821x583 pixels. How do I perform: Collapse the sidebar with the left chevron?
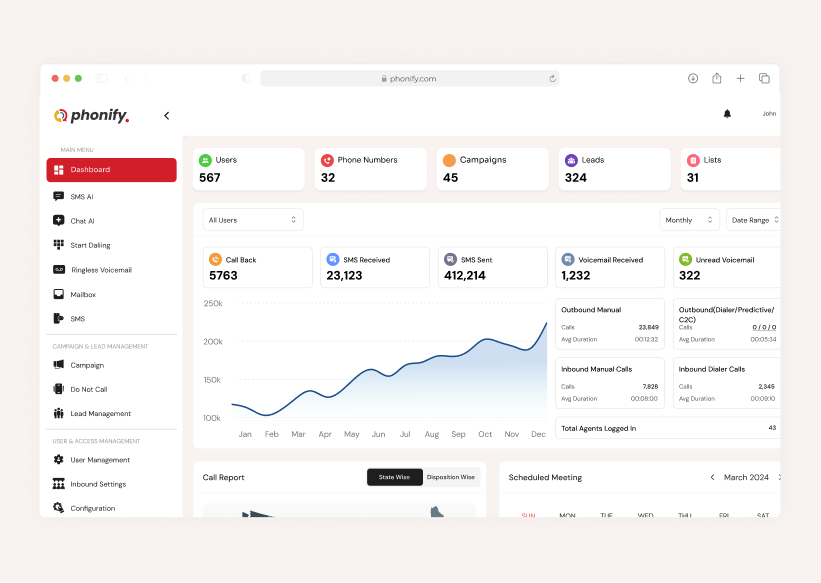pyautogui.click(x=167, y=116)
